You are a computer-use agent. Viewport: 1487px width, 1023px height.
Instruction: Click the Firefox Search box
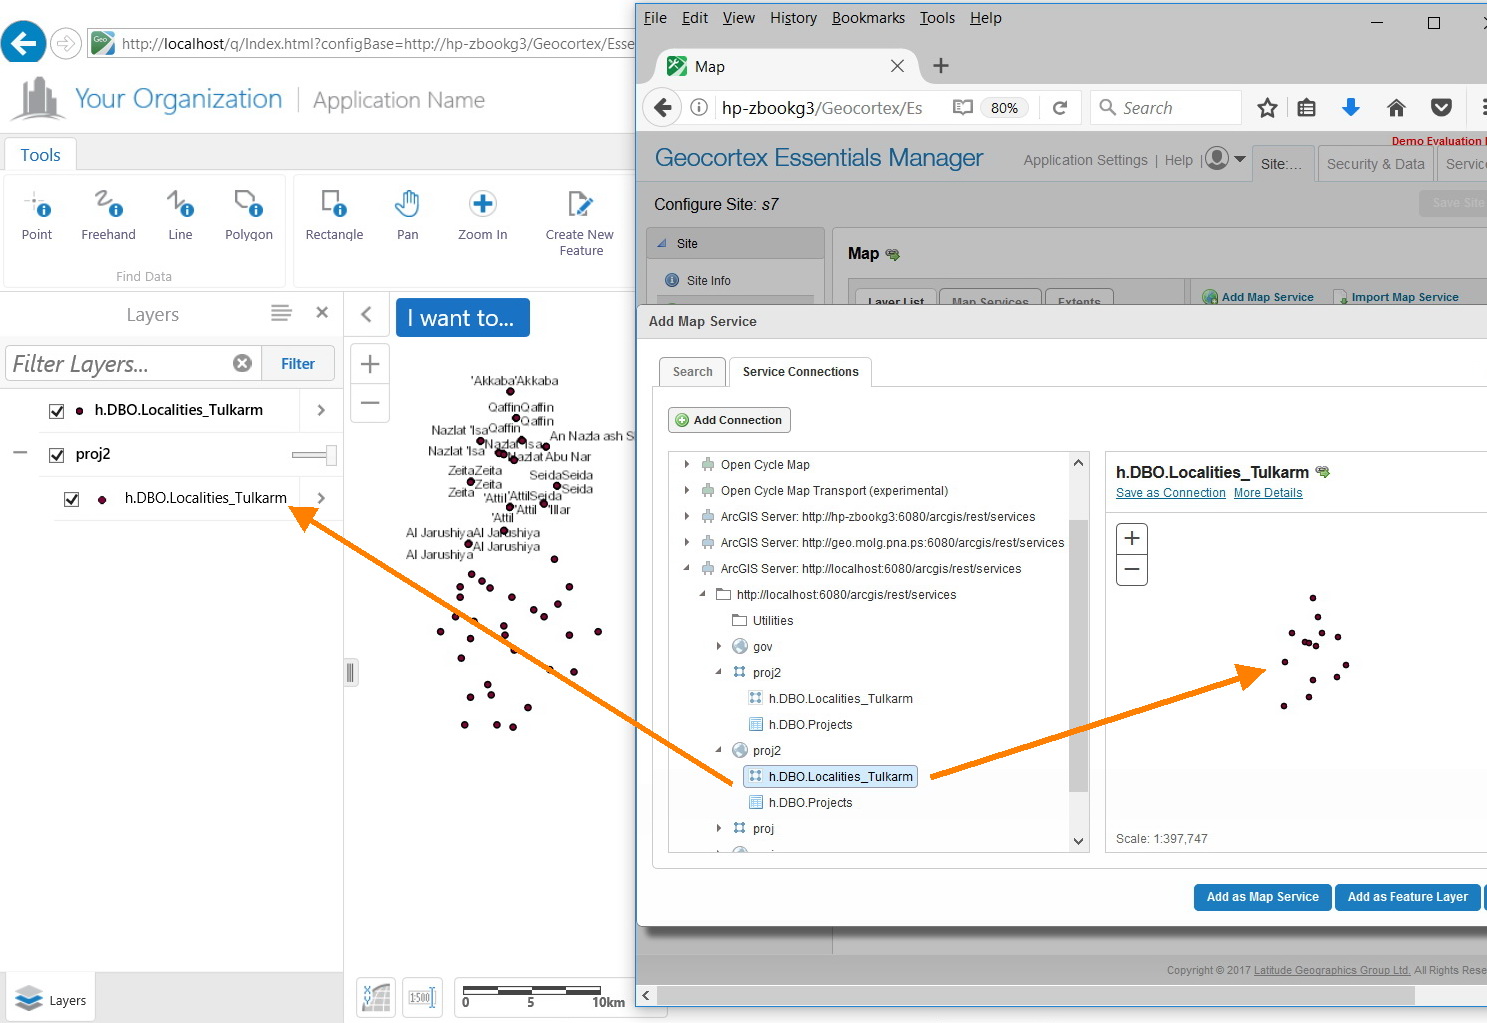(x=1166, y=108)
